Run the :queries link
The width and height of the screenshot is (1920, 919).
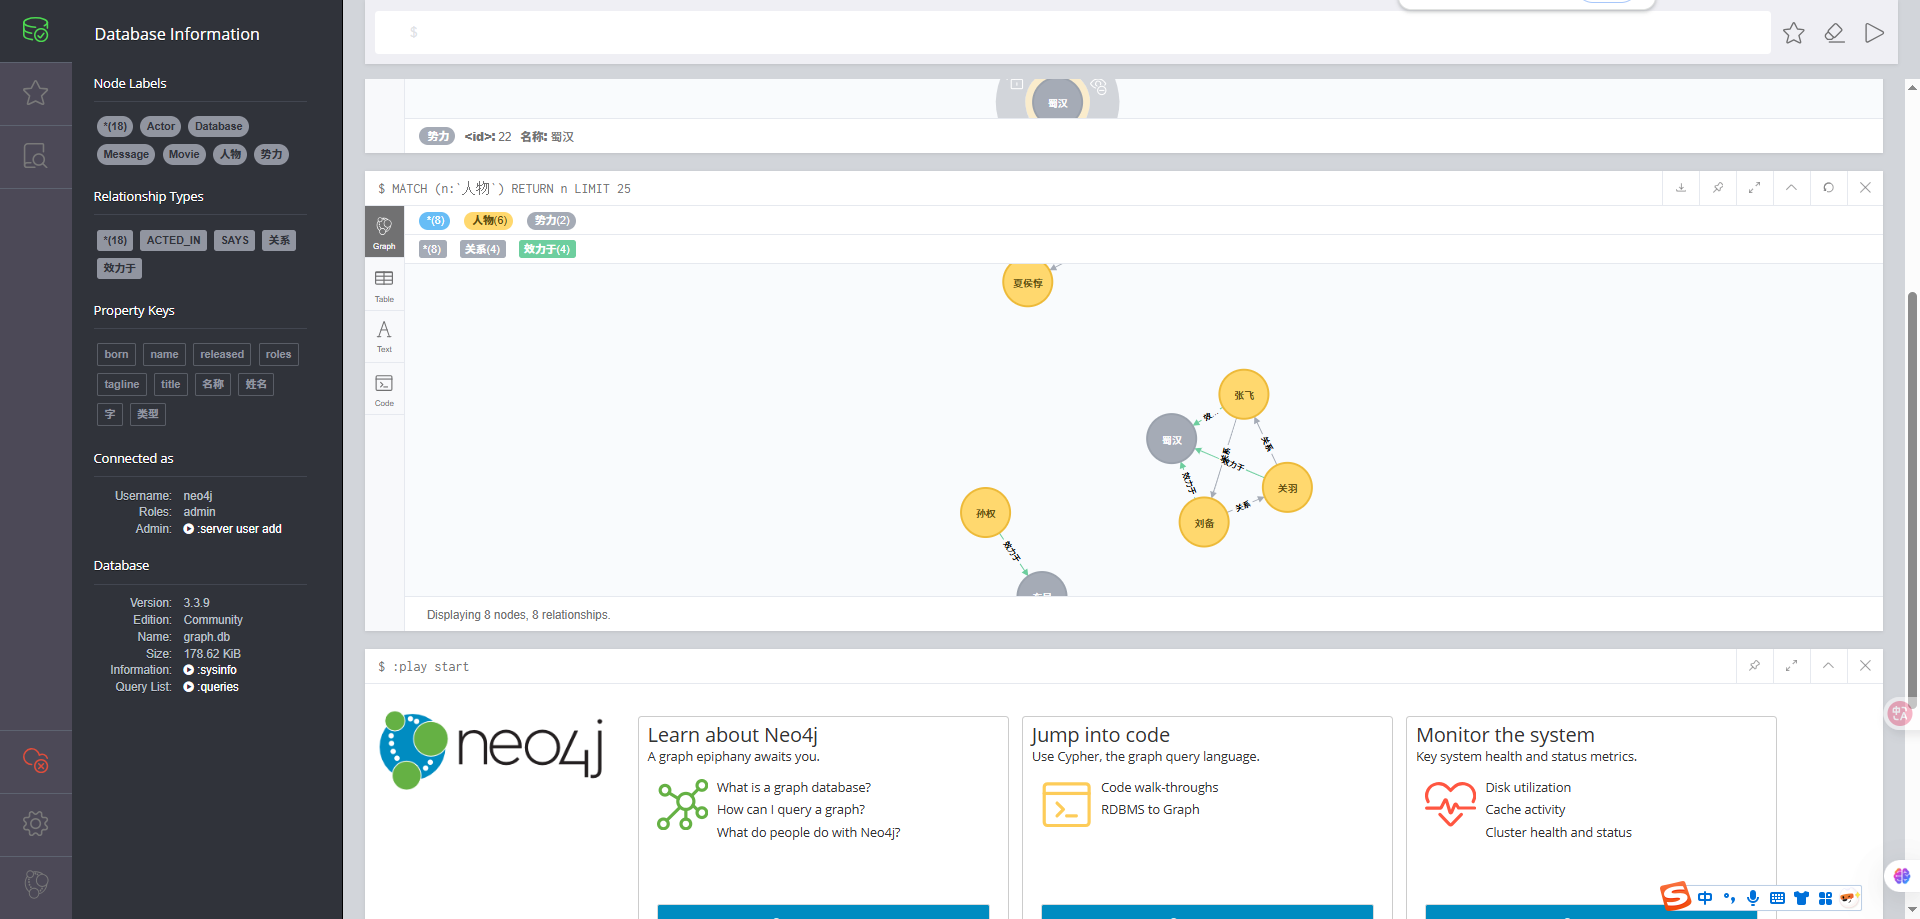pos(211,687)
